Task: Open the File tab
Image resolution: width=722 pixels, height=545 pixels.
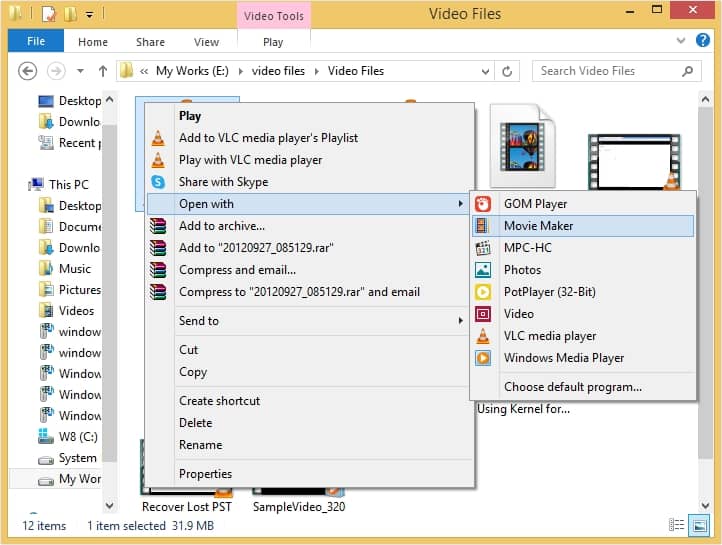Action: (36, 41)
